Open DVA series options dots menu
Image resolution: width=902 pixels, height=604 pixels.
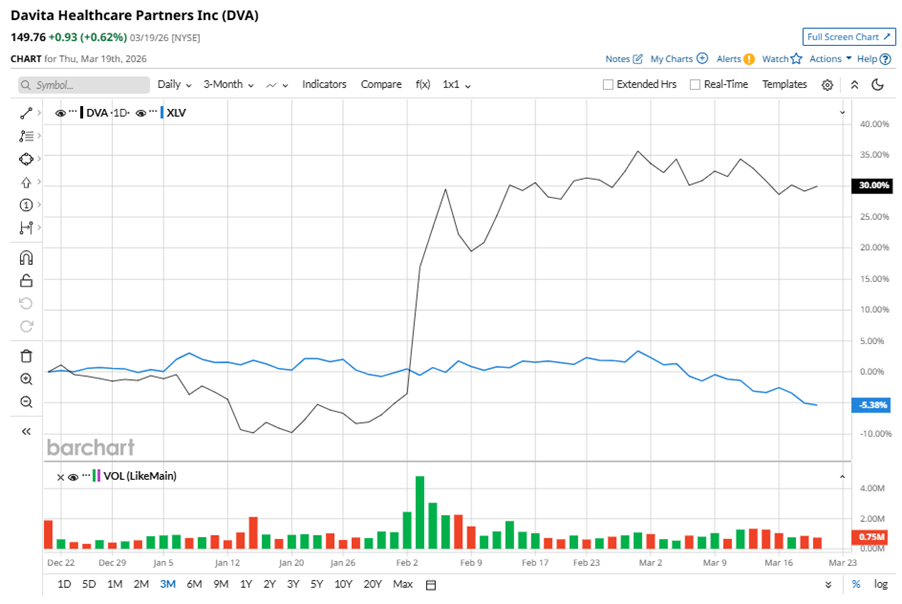tap(72, 111)
